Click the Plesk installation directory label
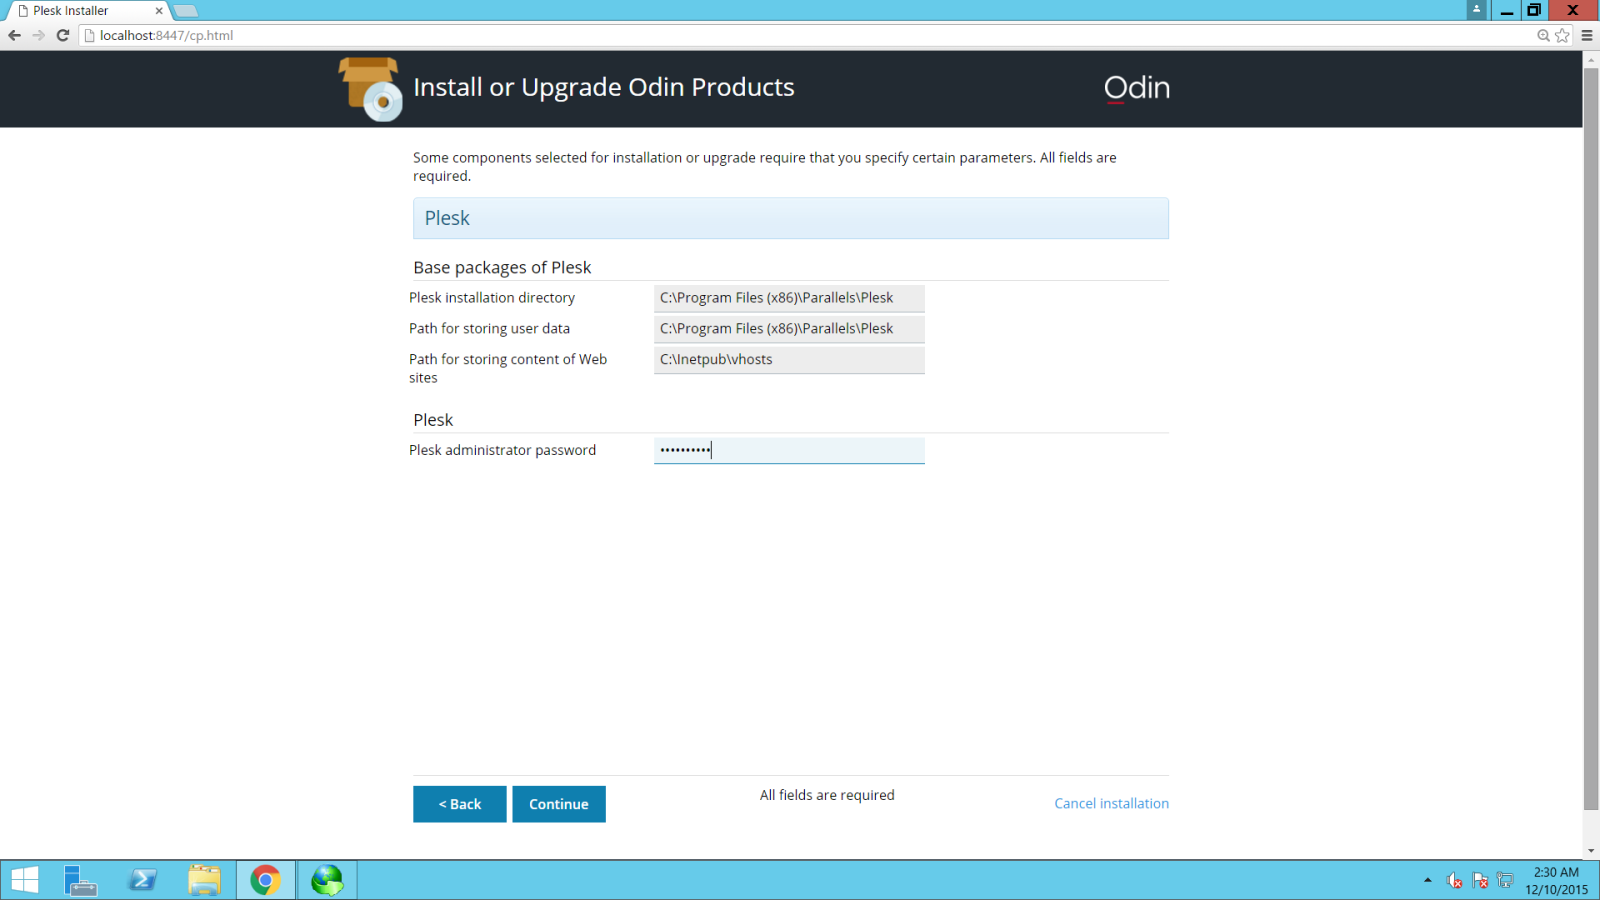The height and width of the screenshot is (900, 1600). tap(492, 298)
